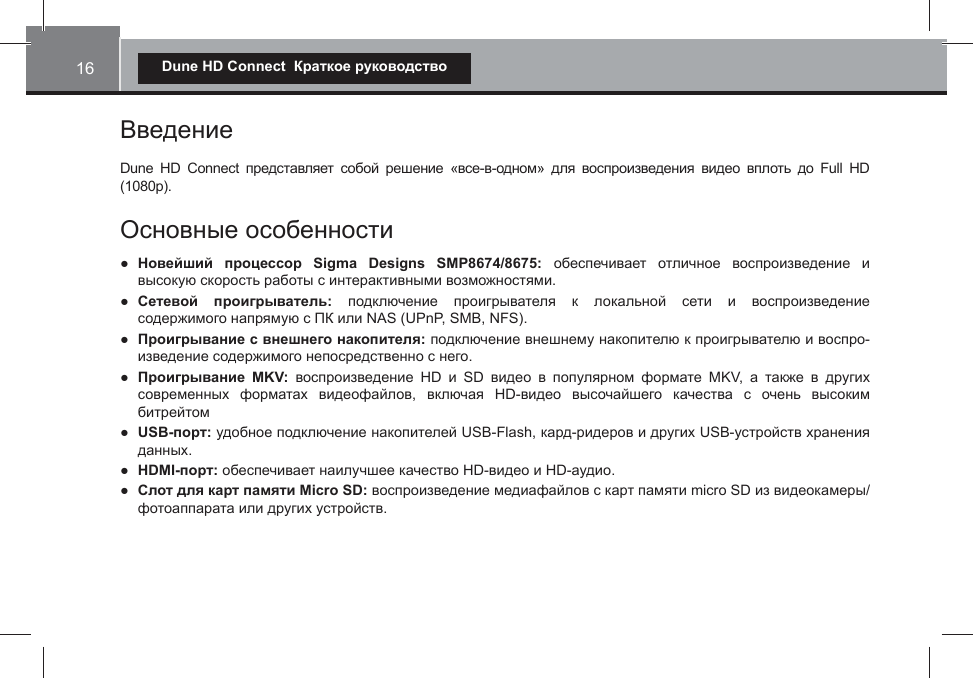Click the line 'высокую скорость работы с интерактивными возможностями.'
Image resolution: width=973 pixels, height=678 pixels.
click(x=347, y=281)
